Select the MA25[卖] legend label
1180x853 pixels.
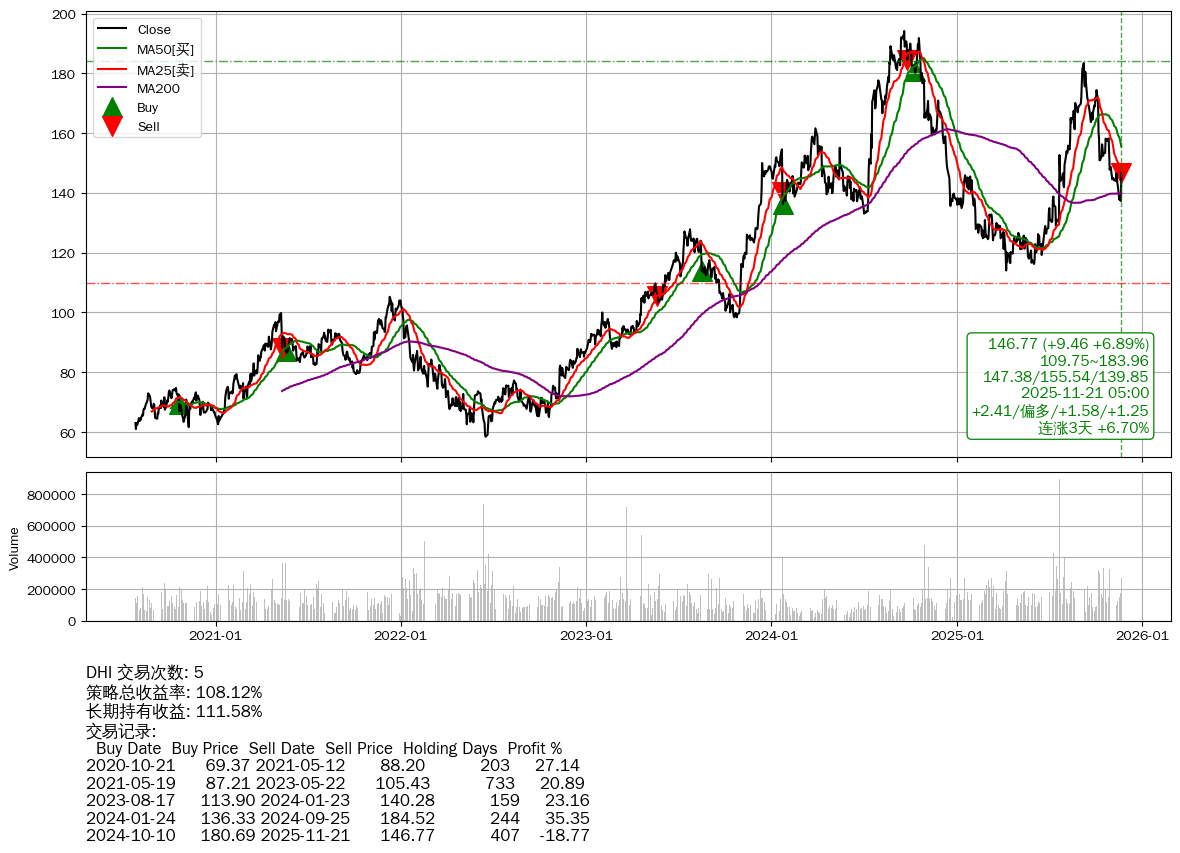pos(165,69)
